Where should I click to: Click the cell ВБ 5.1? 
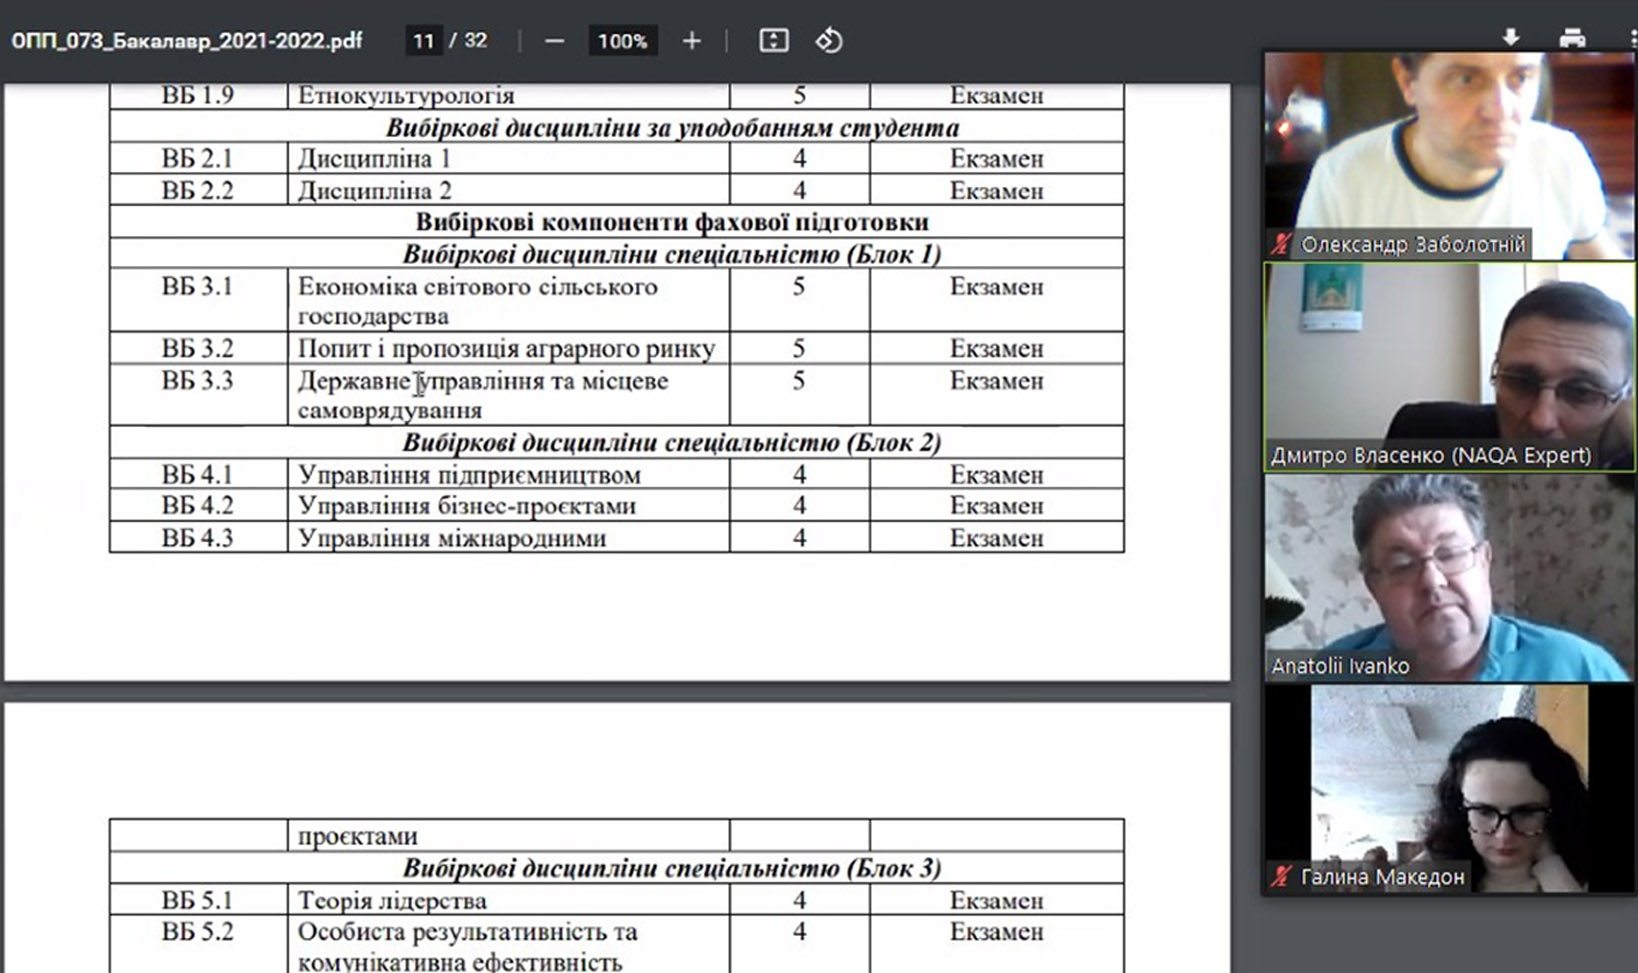click(197, 901)
